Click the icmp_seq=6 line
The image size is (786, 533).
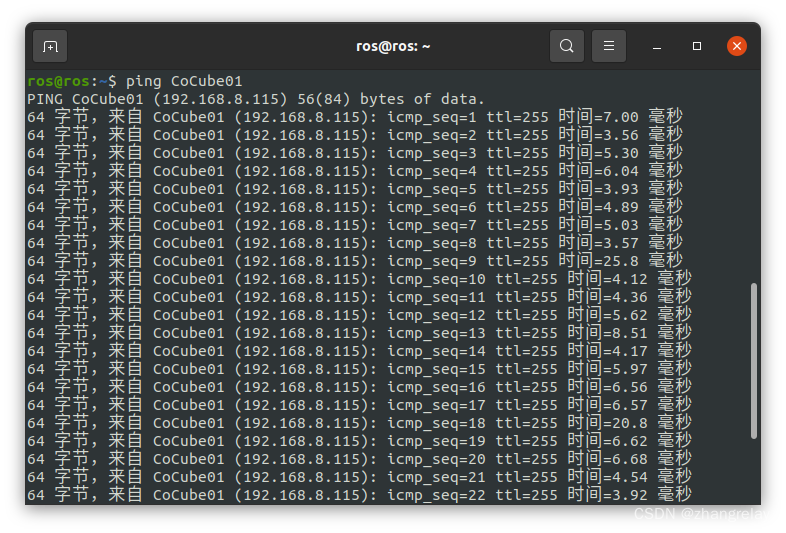coord(355,207)
